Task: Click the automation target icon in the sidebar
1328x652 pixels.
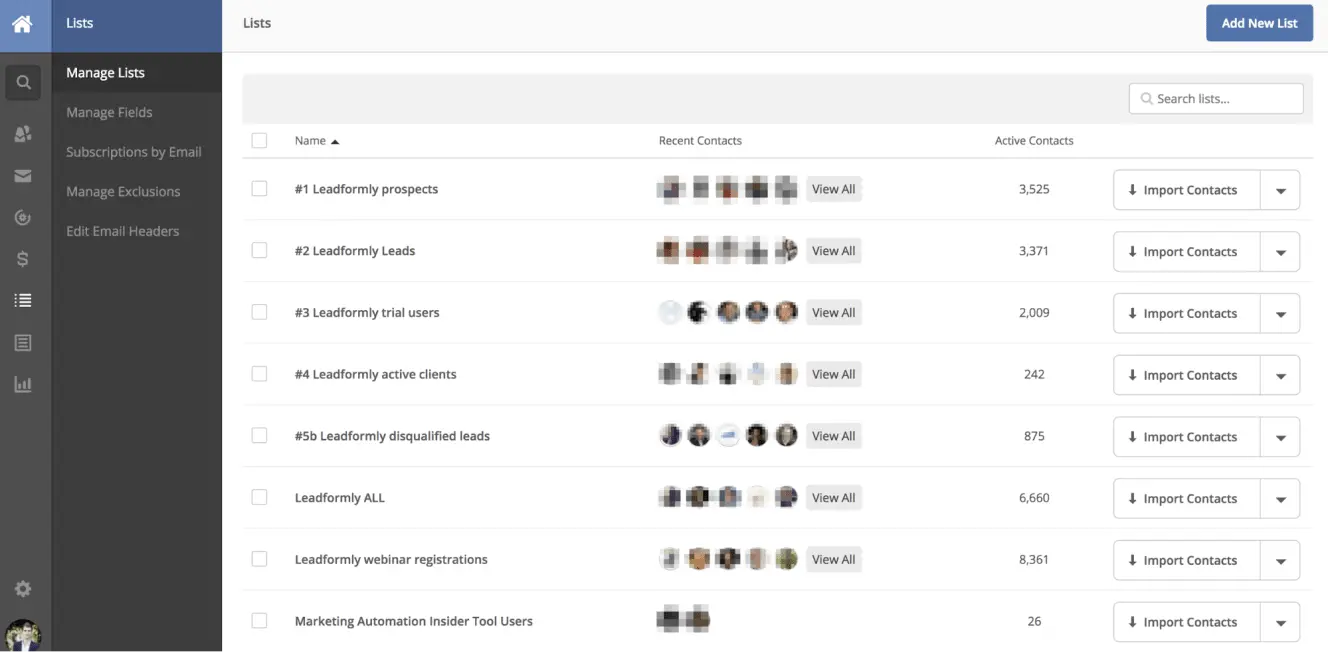Action: tap(22, 217)
